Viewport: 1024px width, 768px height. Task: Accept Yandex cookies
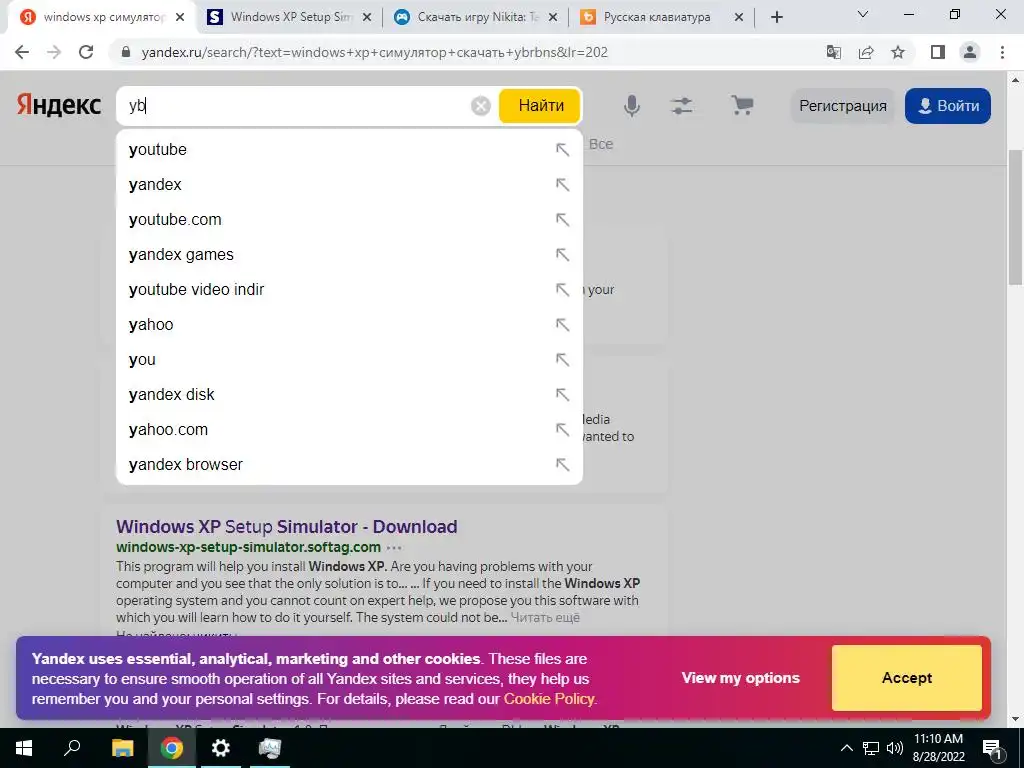(x=906, y=678)
